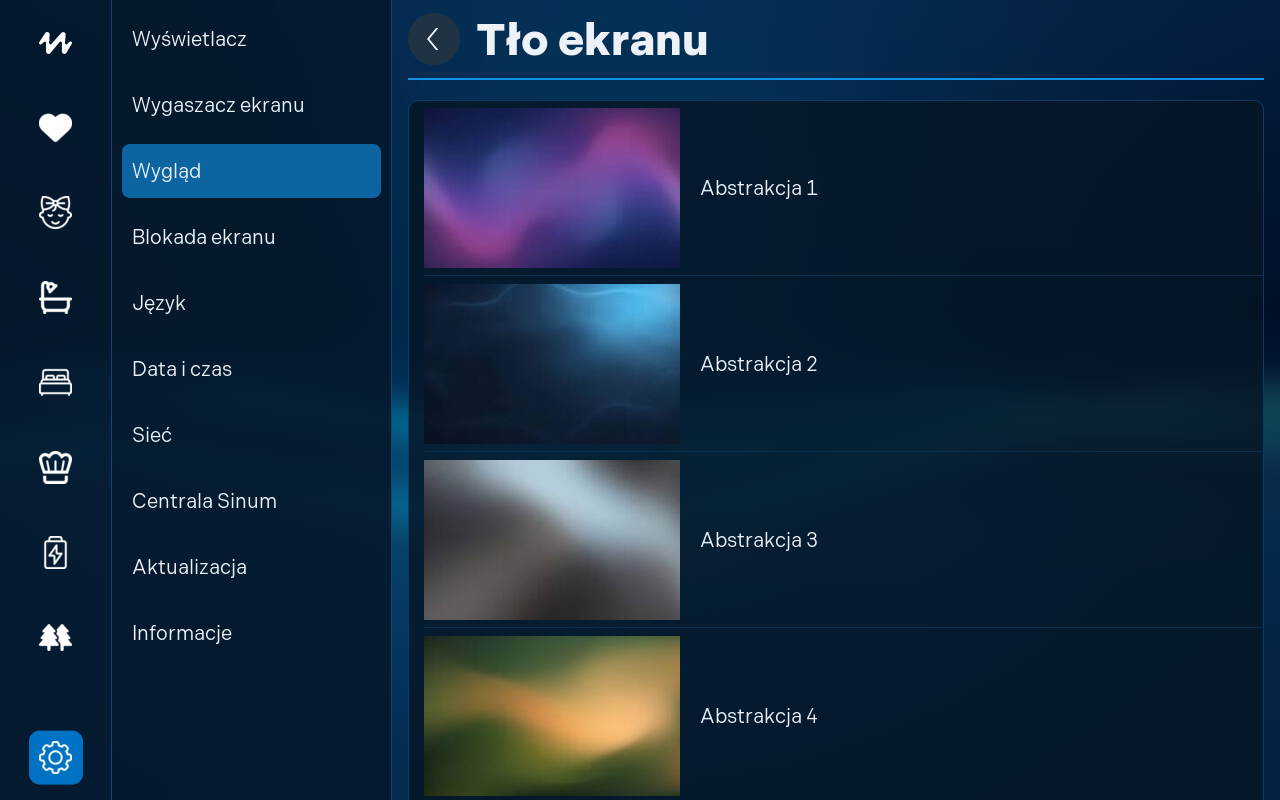The image size is (1280, 800).
Task: Open Informacje settings
Action: pyautogui.click(x=251, y=633)
